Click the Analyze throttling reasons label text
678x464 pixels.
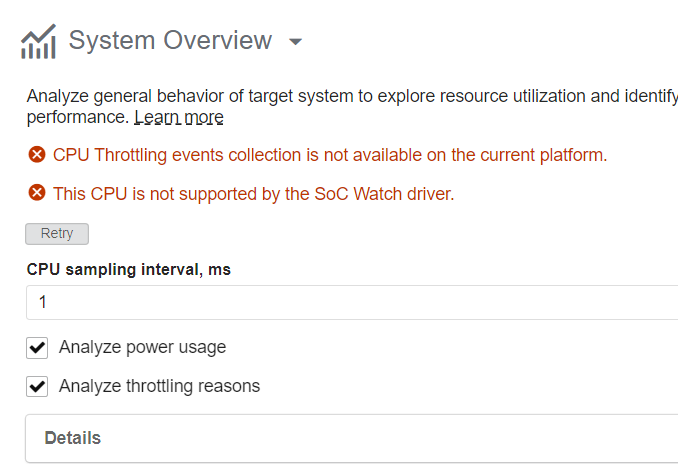pyautogui.click(x=159, y=386)
